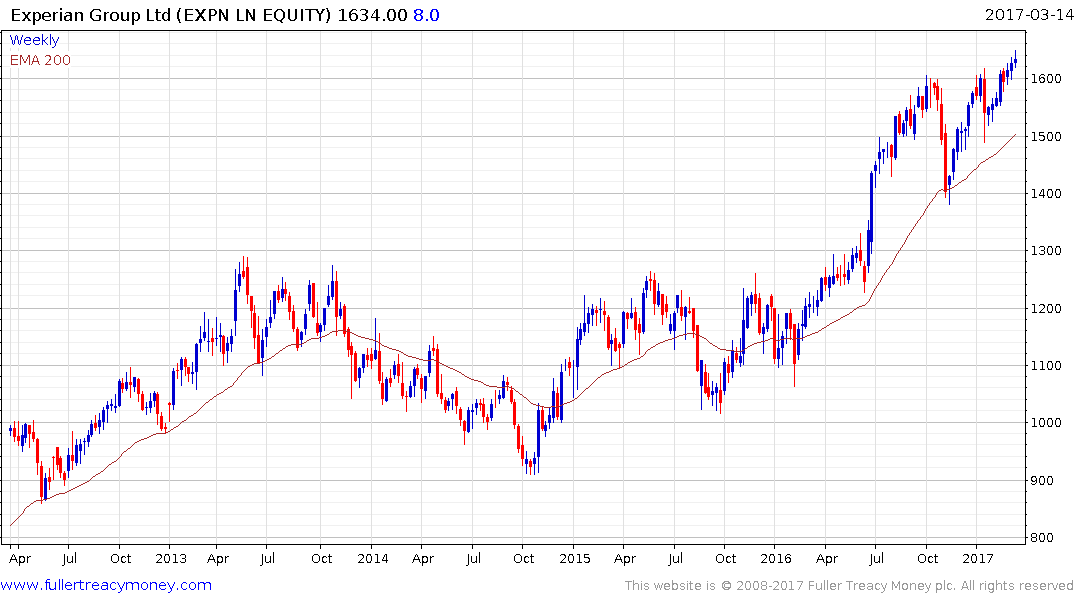Click the 2015 year label on time axis
This screenshot has width=1075, height=600.
coord(575,558)
